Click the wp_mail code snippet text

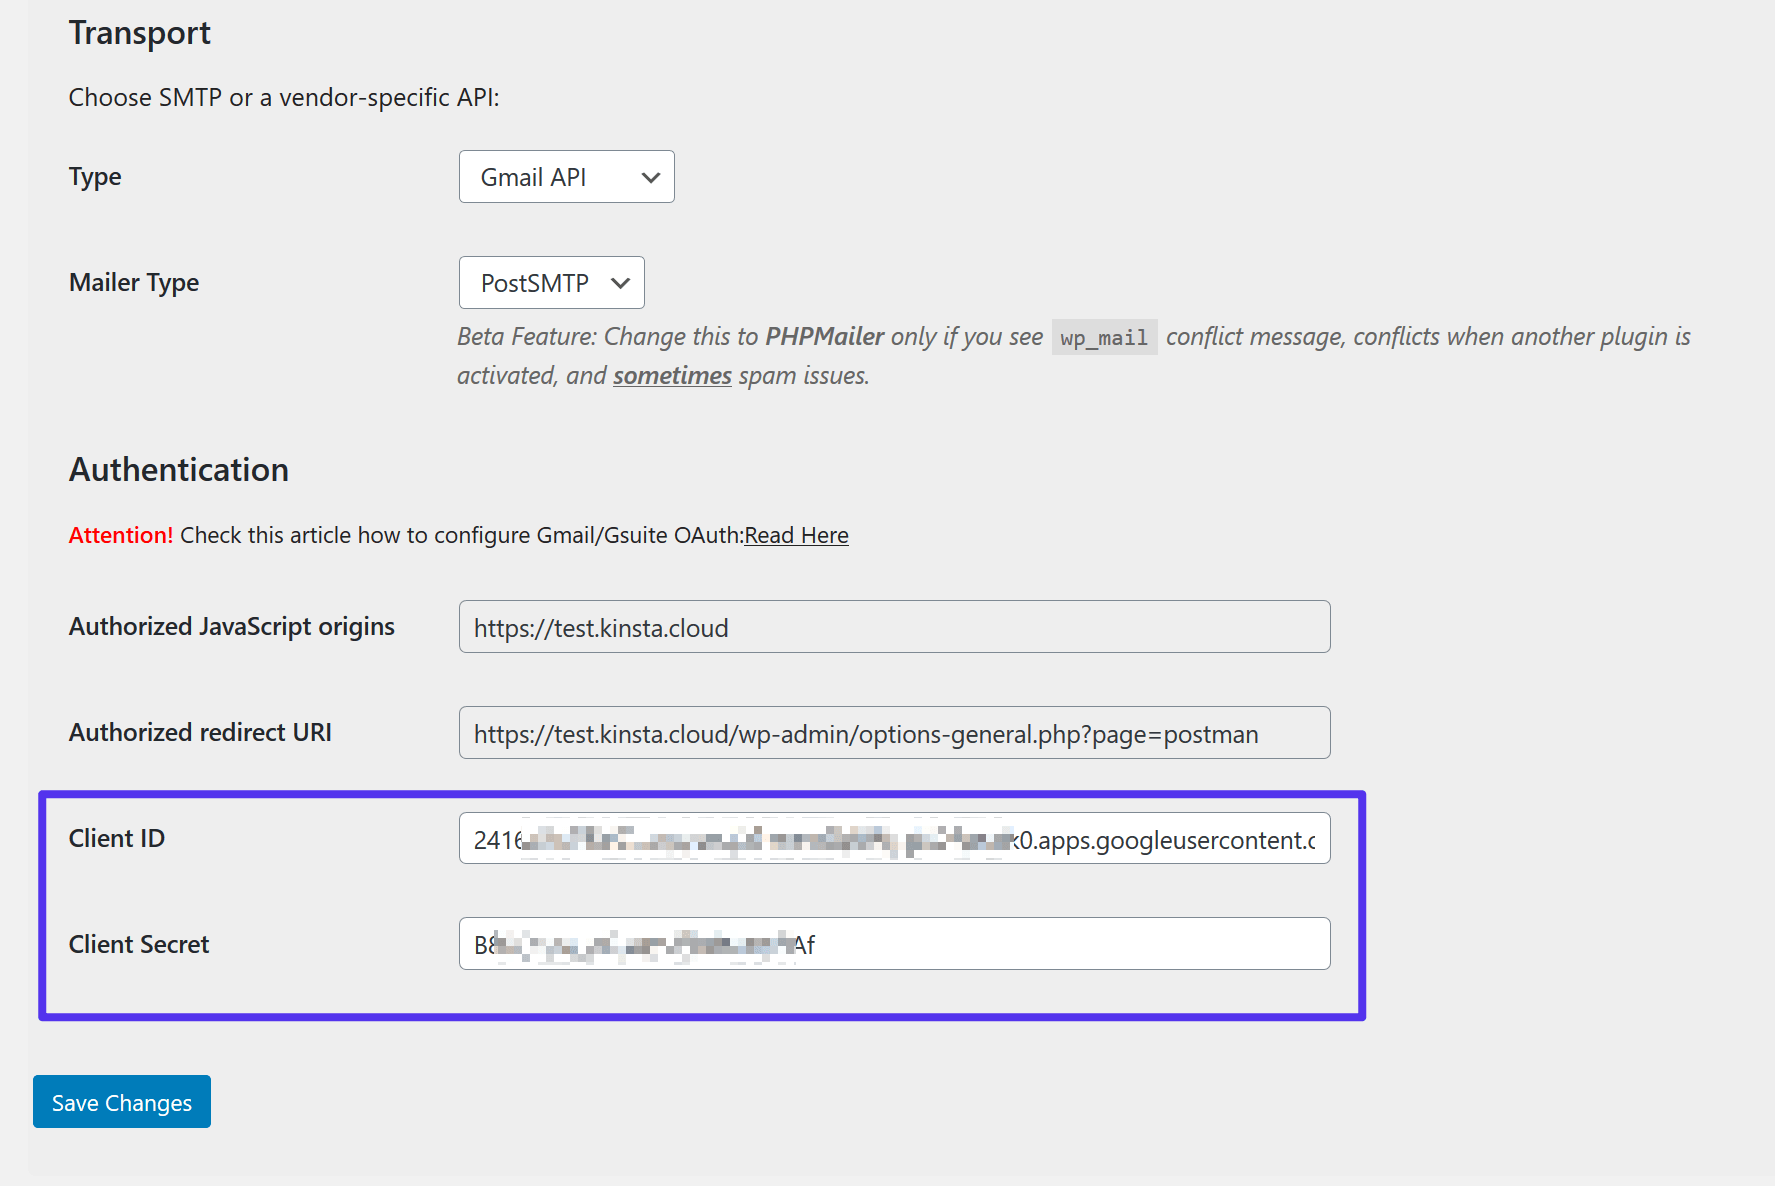[x=1104, y=337]
